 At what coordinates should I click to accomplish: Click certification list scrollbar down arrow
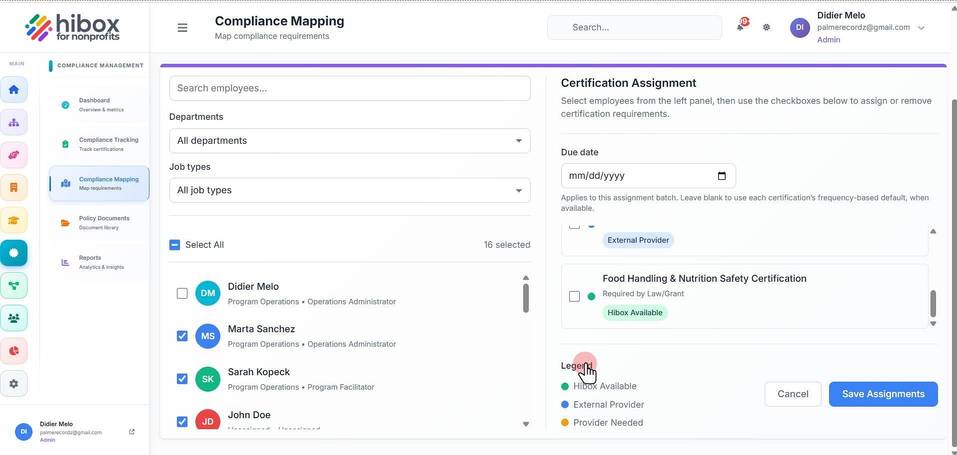pos(933,324)
